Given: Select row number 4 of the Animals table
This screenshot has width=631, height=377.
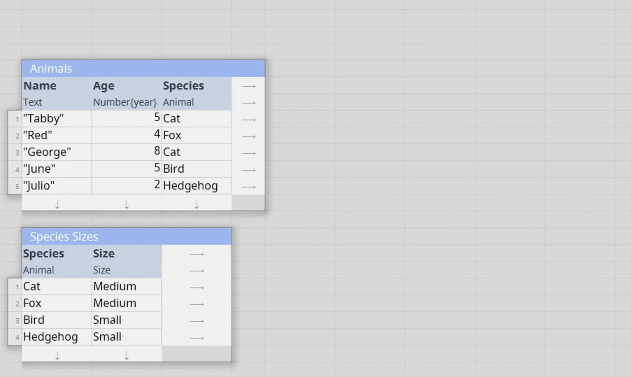Looking at the screenshot, I should (17, 169).
